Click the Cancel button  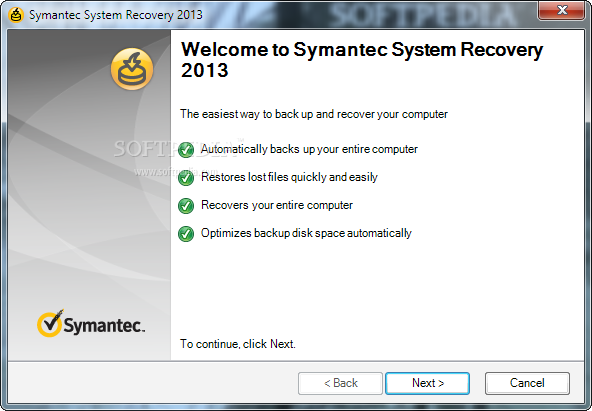(x=527, y=383)
